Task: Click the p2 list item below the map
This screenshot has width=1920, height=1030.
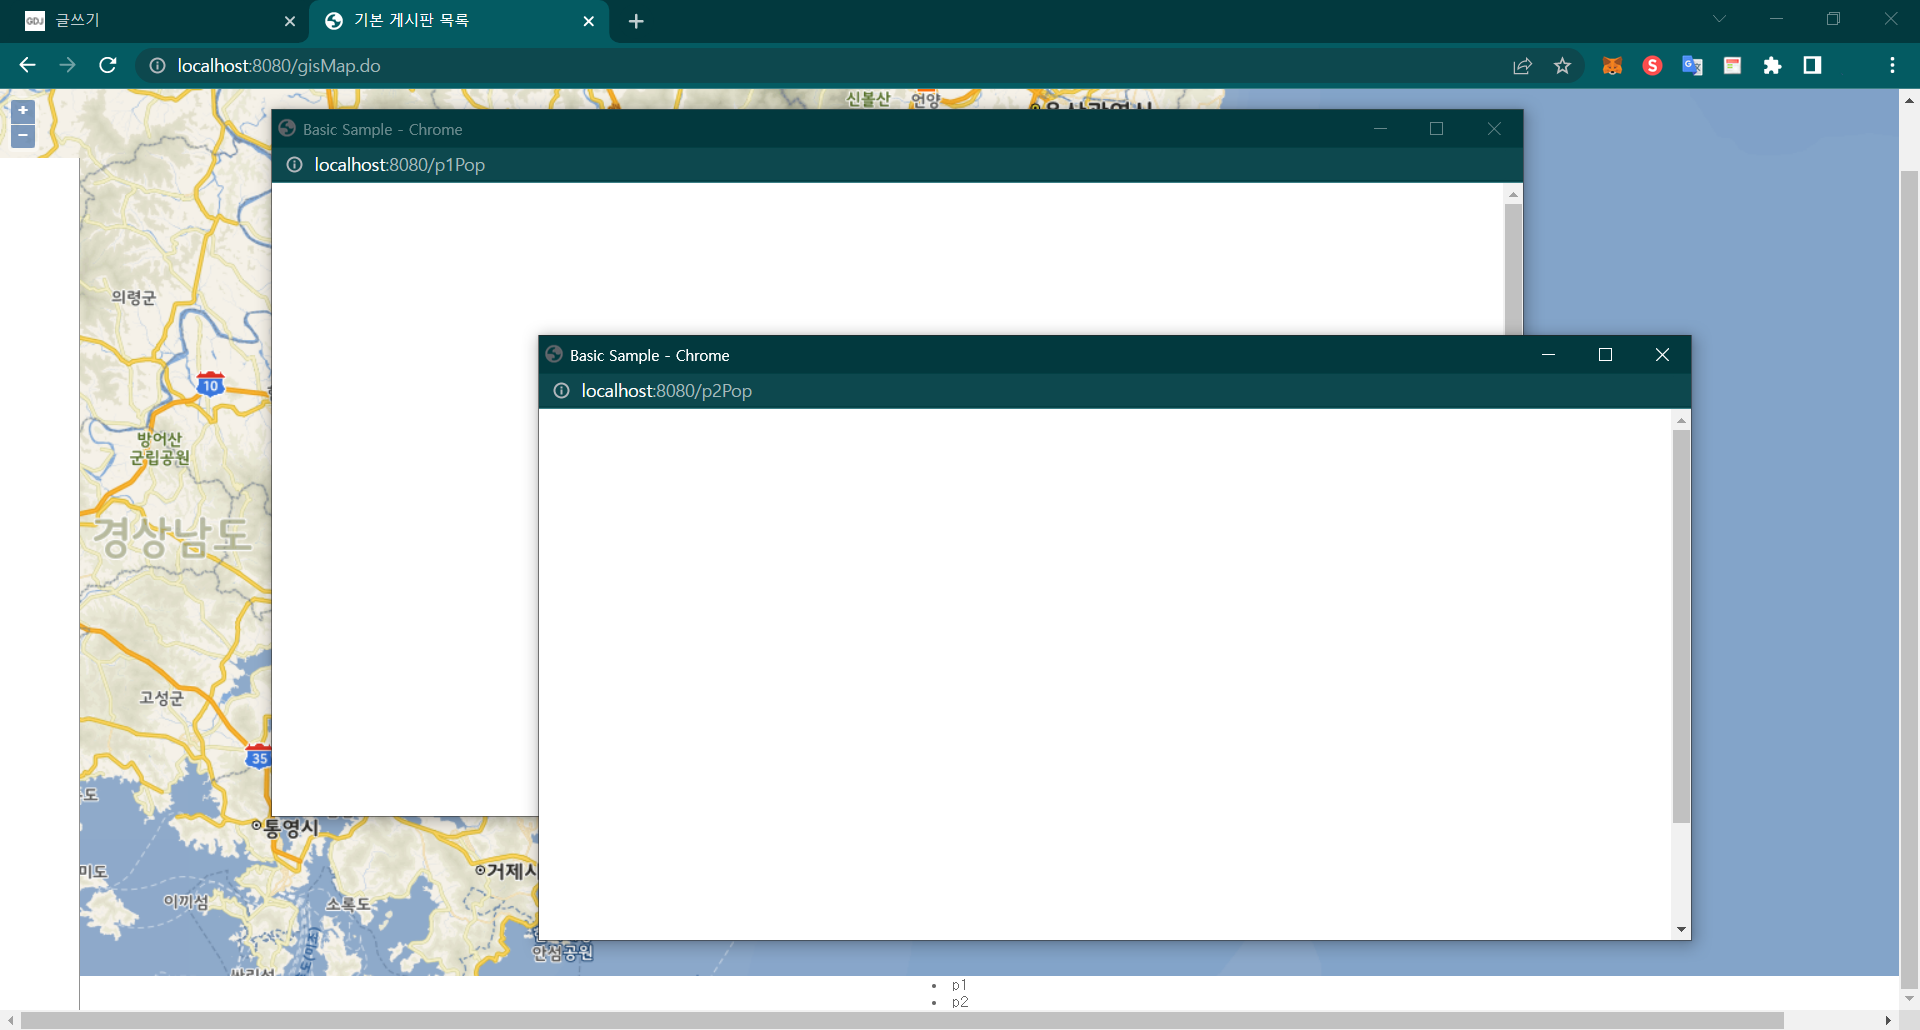Action: (960, 1002)
